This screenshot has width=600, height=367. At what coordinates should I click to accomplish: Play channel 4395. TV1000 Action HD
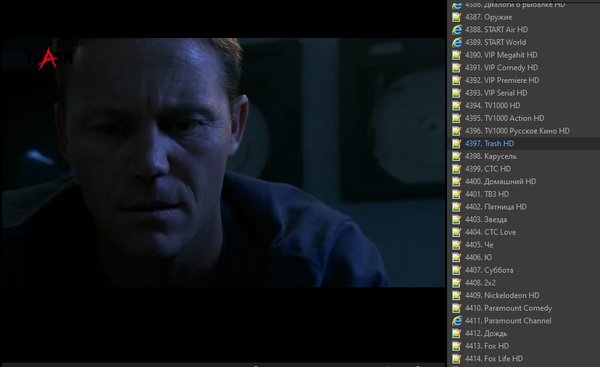(x=504, y=118)
